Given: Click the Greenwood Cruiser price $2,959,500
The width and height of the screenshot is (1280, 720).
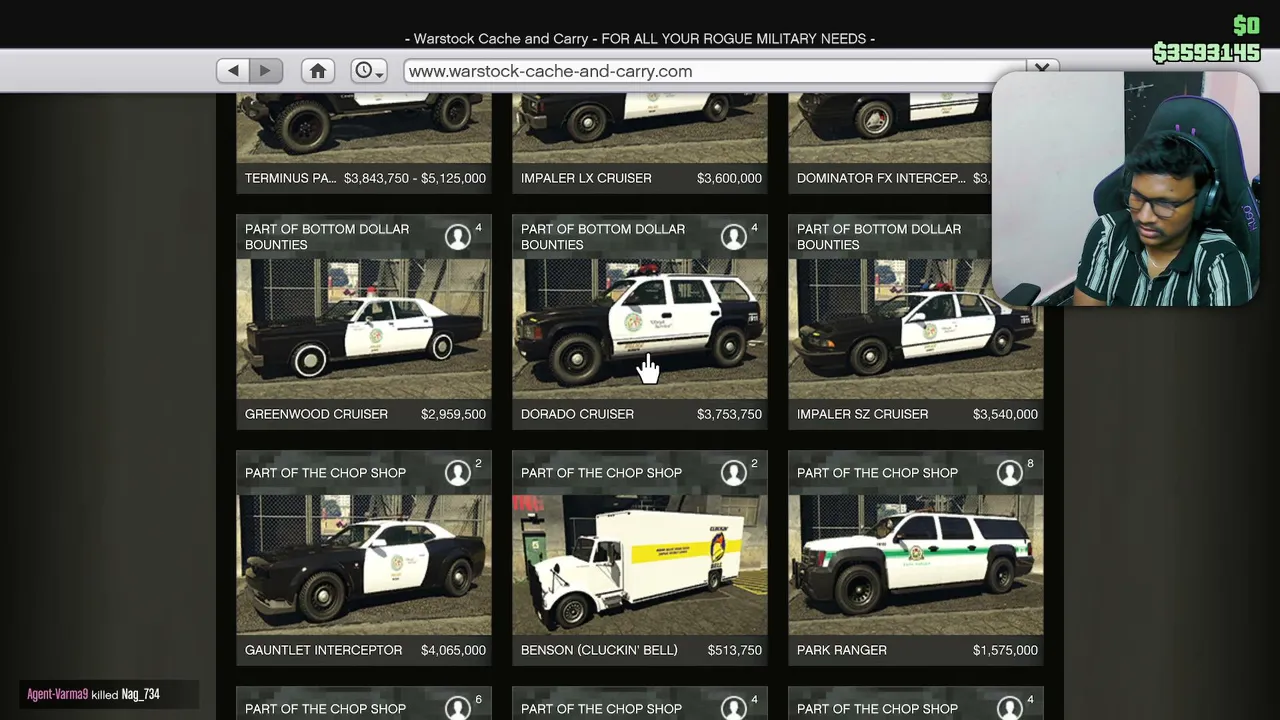Looking at the screenshot, I should [453, 414].
